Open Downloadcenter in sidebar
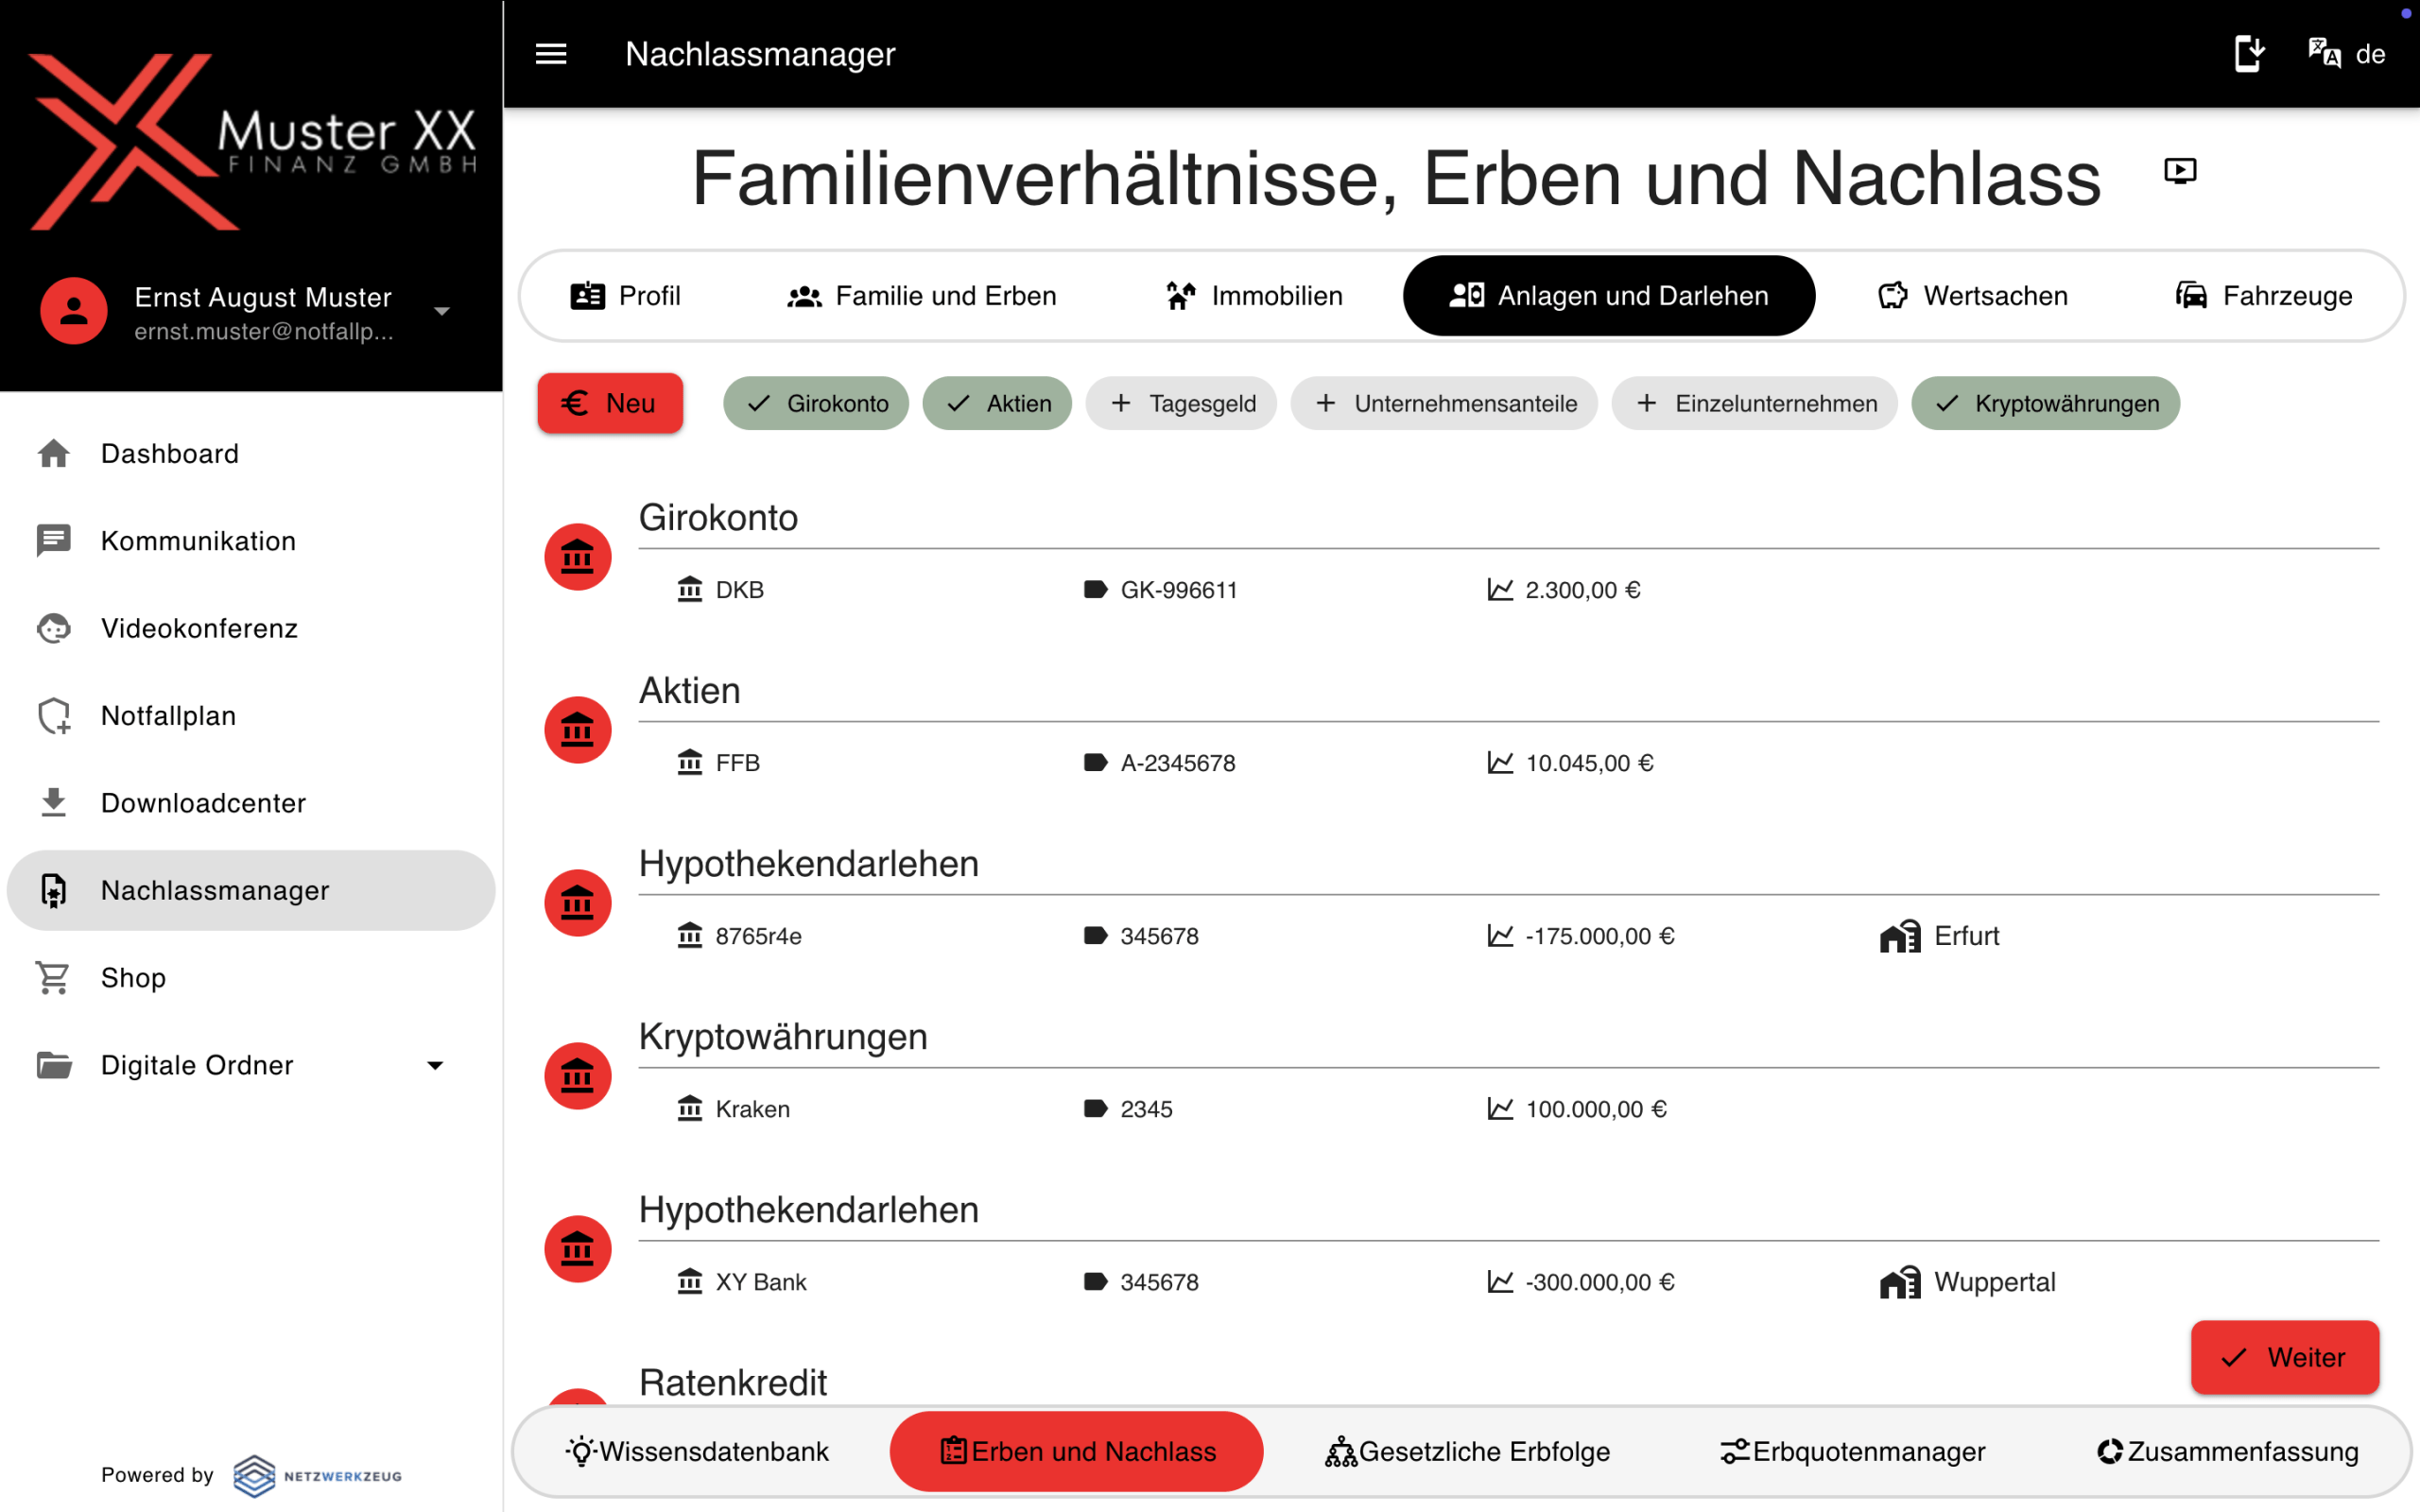The image size is (2420, 1512). [251, 803]
